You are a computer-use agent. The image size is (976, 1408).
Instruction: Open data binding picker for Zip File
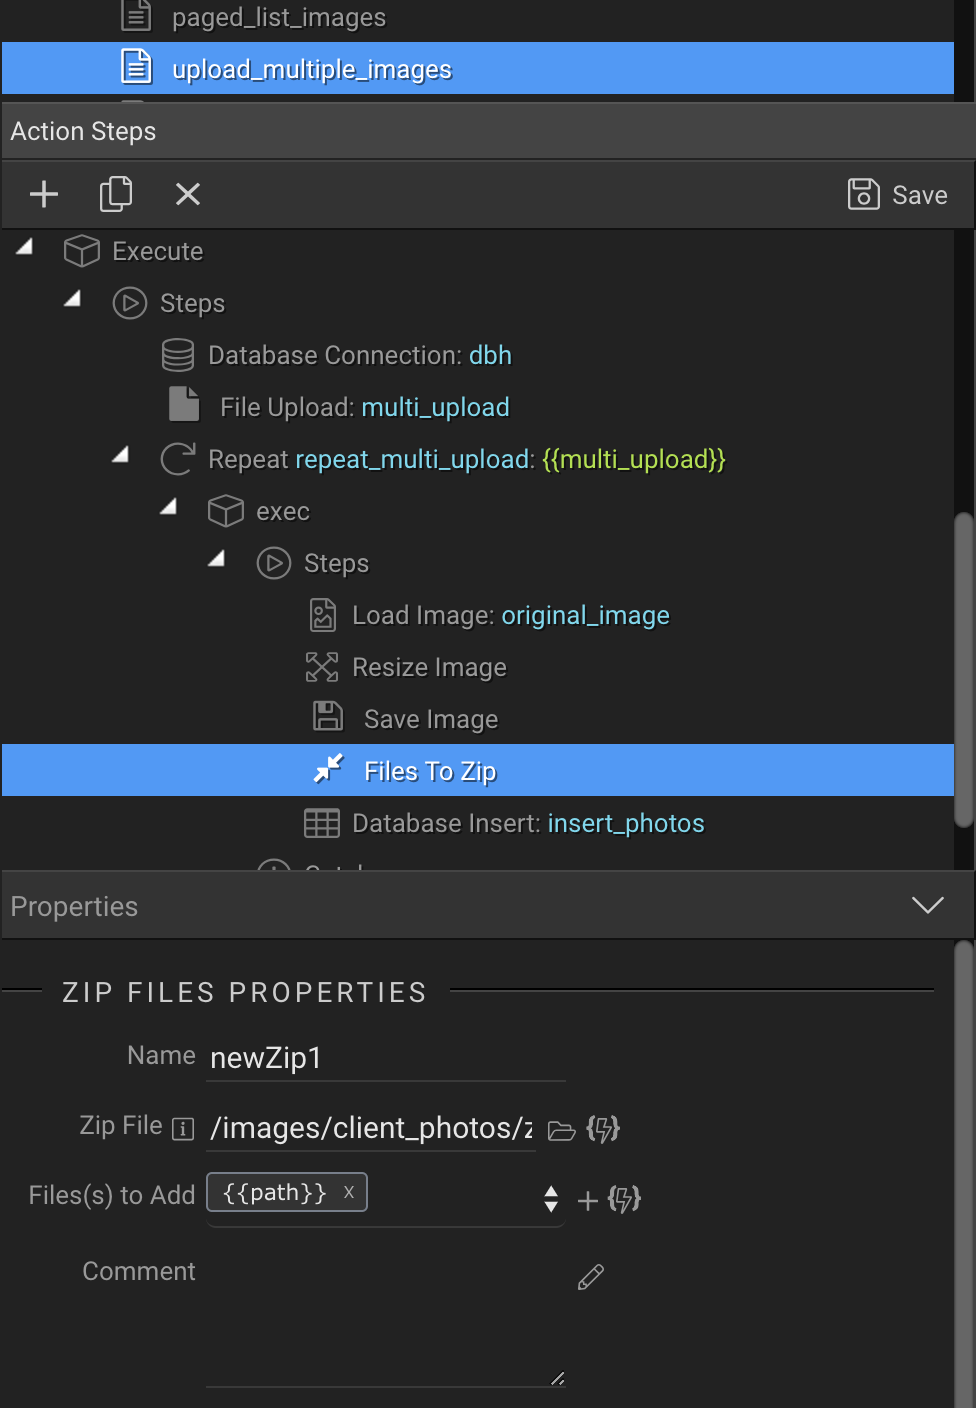coord(603,1130)
